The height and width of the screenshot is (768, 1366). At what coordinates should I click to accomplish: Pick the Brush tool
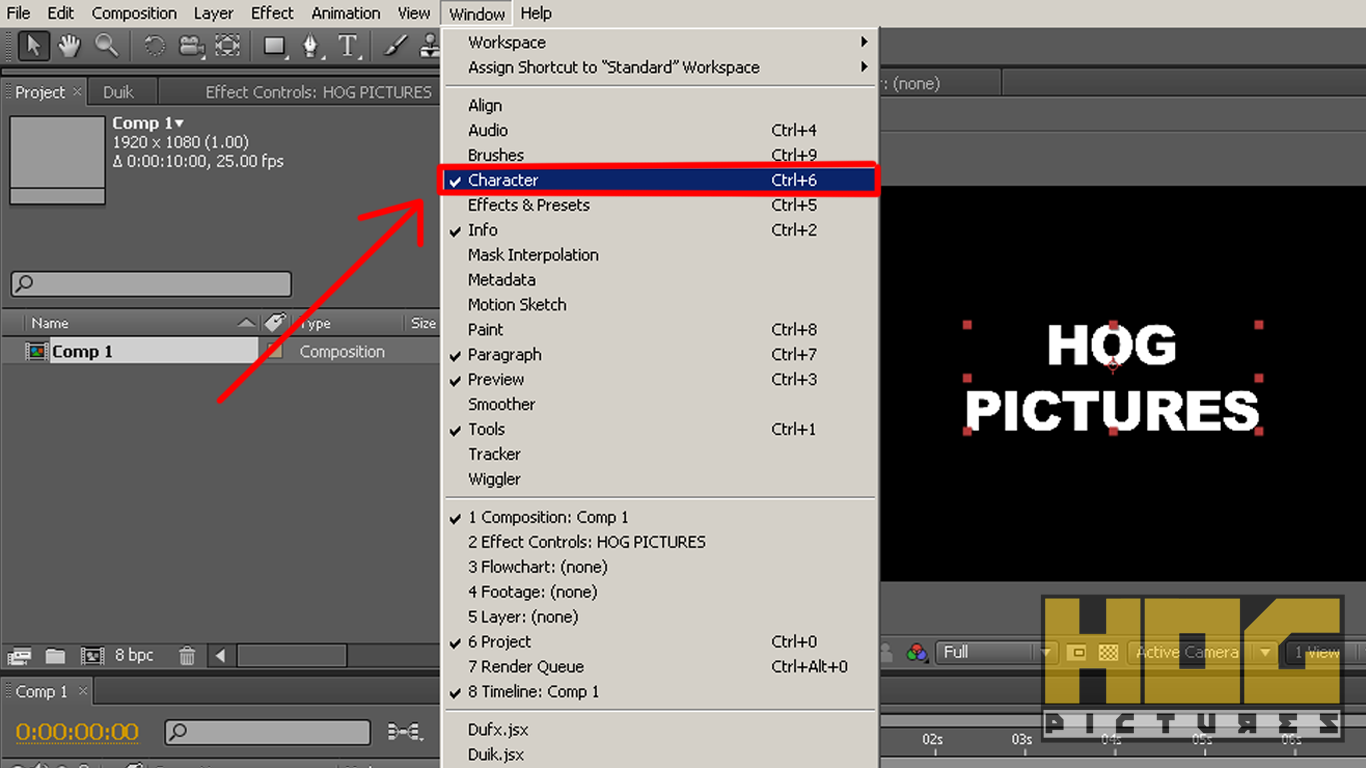(x=394, y=45)
